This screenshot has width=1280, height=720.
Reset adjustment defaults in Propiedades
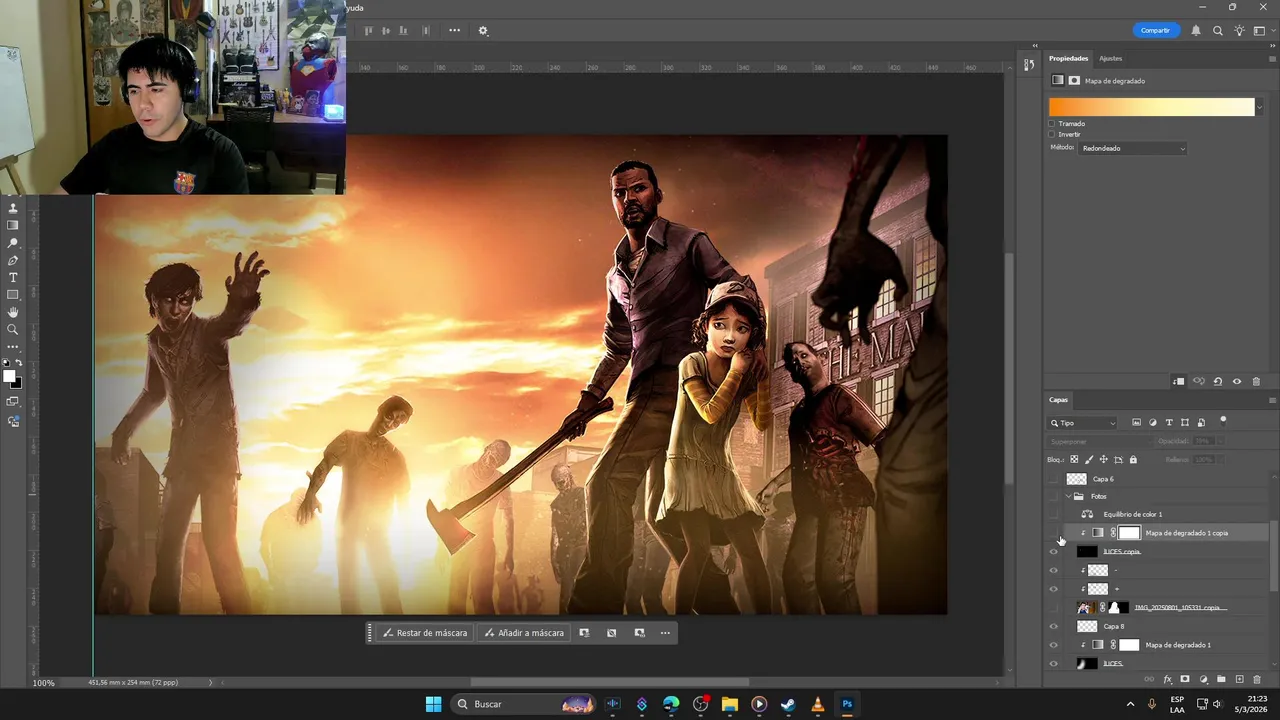pos(1218,382)
